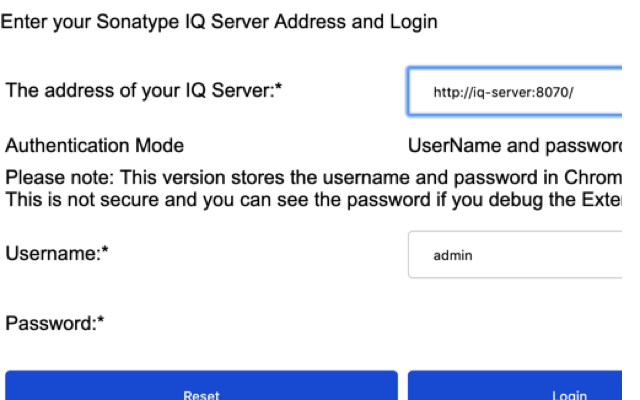Click 'The address of your IQ Server:*' label
640x400 pixels.
pos(144,90)
